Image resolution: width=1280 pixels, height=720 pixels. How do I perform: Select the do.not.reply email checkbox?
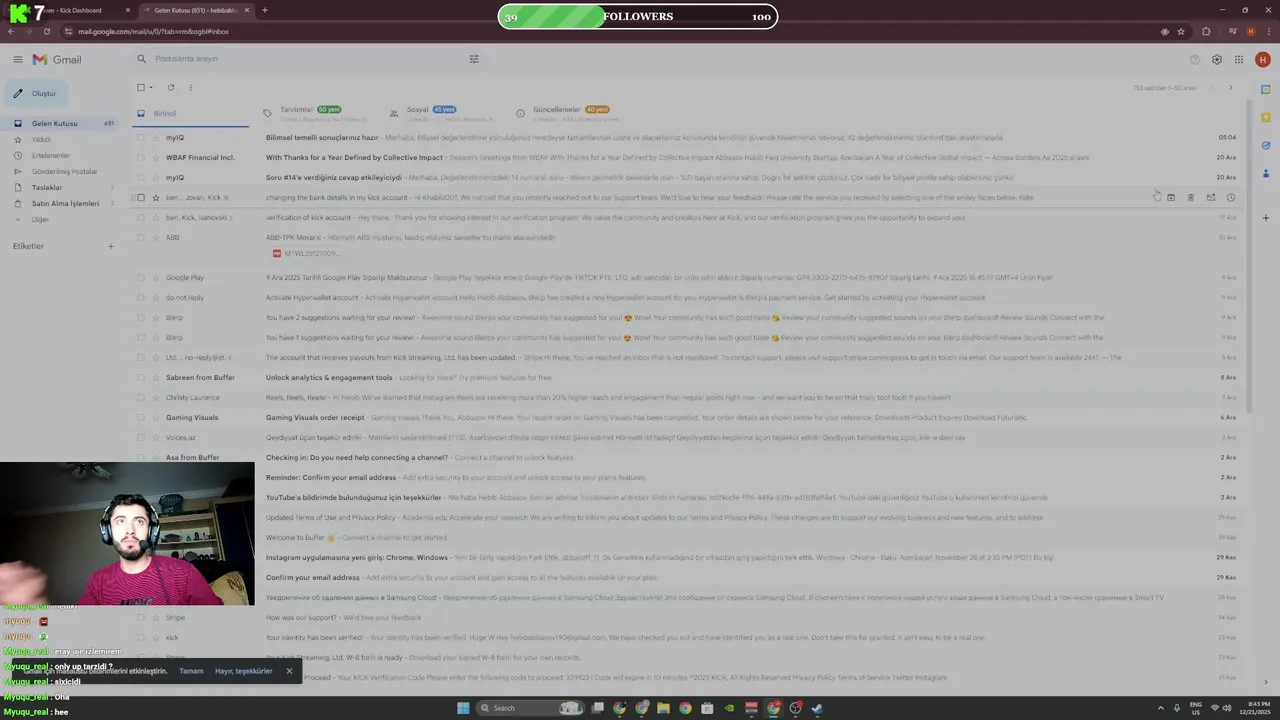141,298
